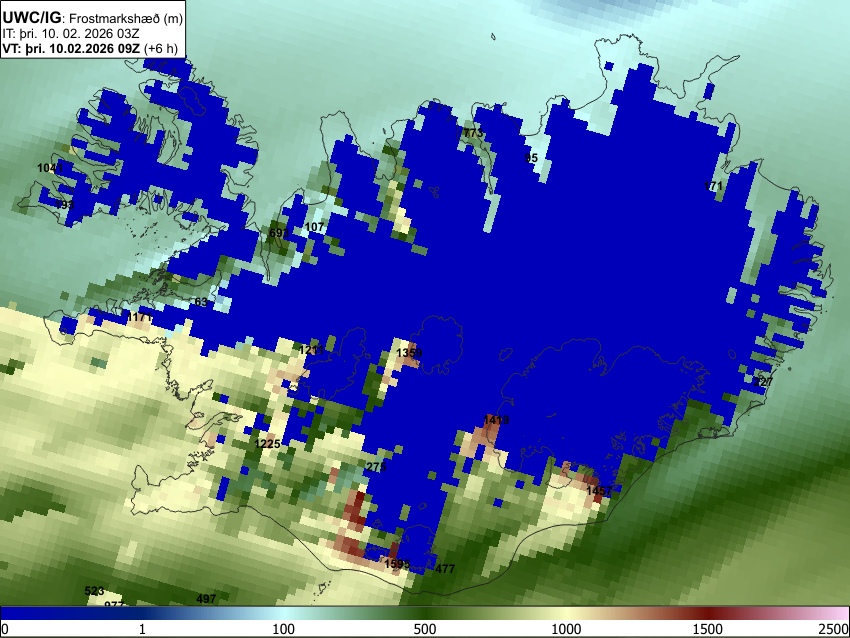
Task: Click the map value 1419
Action: click(496, 420)
